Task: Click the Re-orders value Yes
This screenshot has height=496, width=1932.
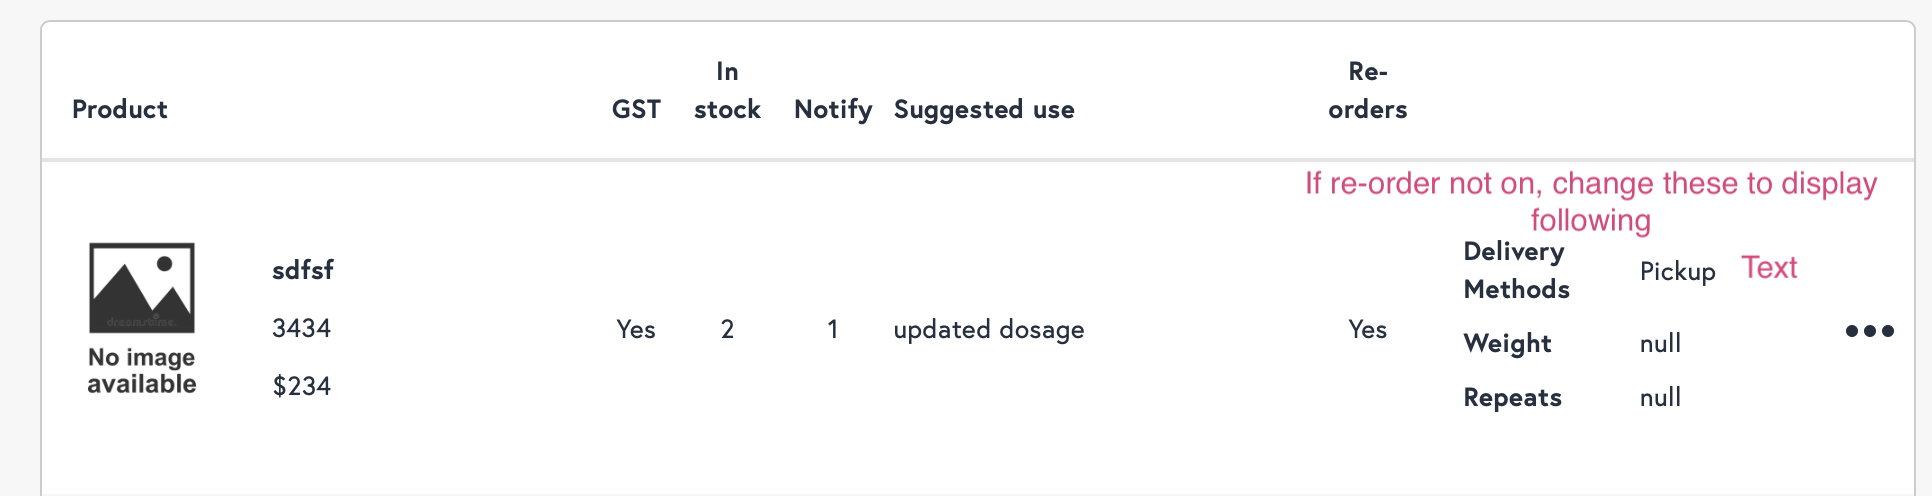Action: (1367, 330)
